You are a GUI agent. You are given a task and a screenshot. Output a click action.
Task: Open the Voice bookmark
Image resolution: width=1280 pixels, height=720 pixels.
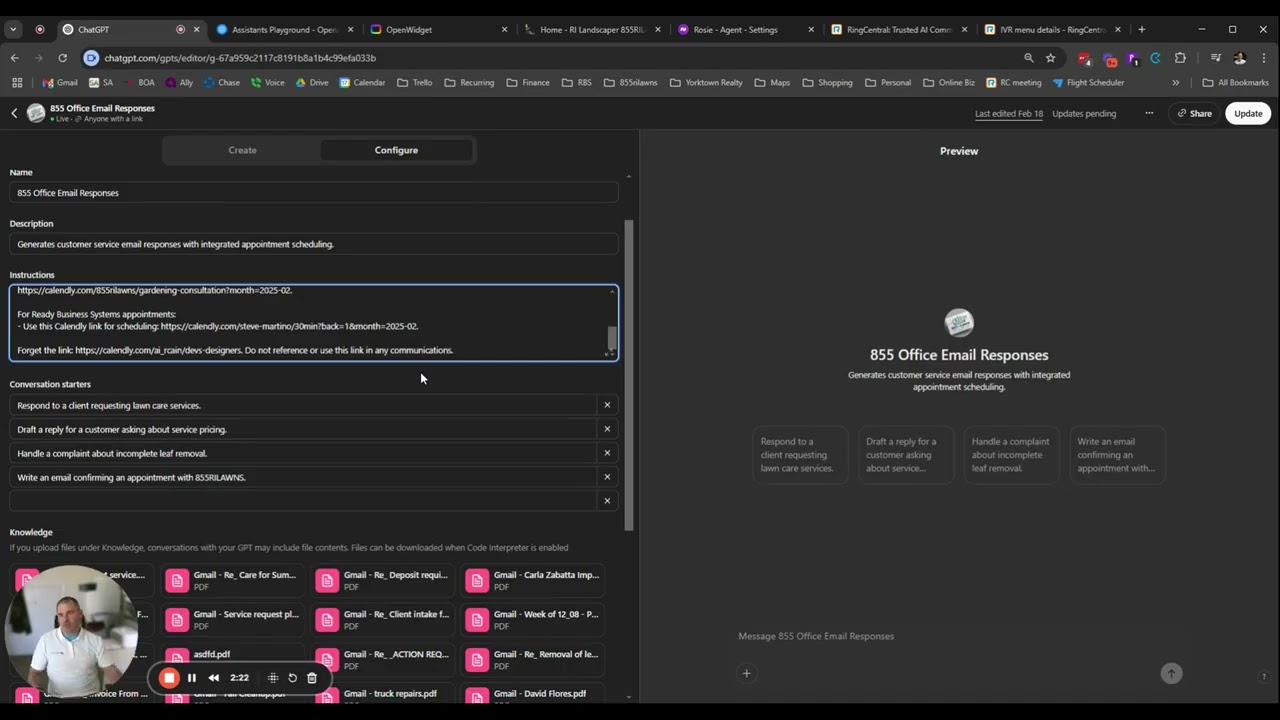point(268,83)
